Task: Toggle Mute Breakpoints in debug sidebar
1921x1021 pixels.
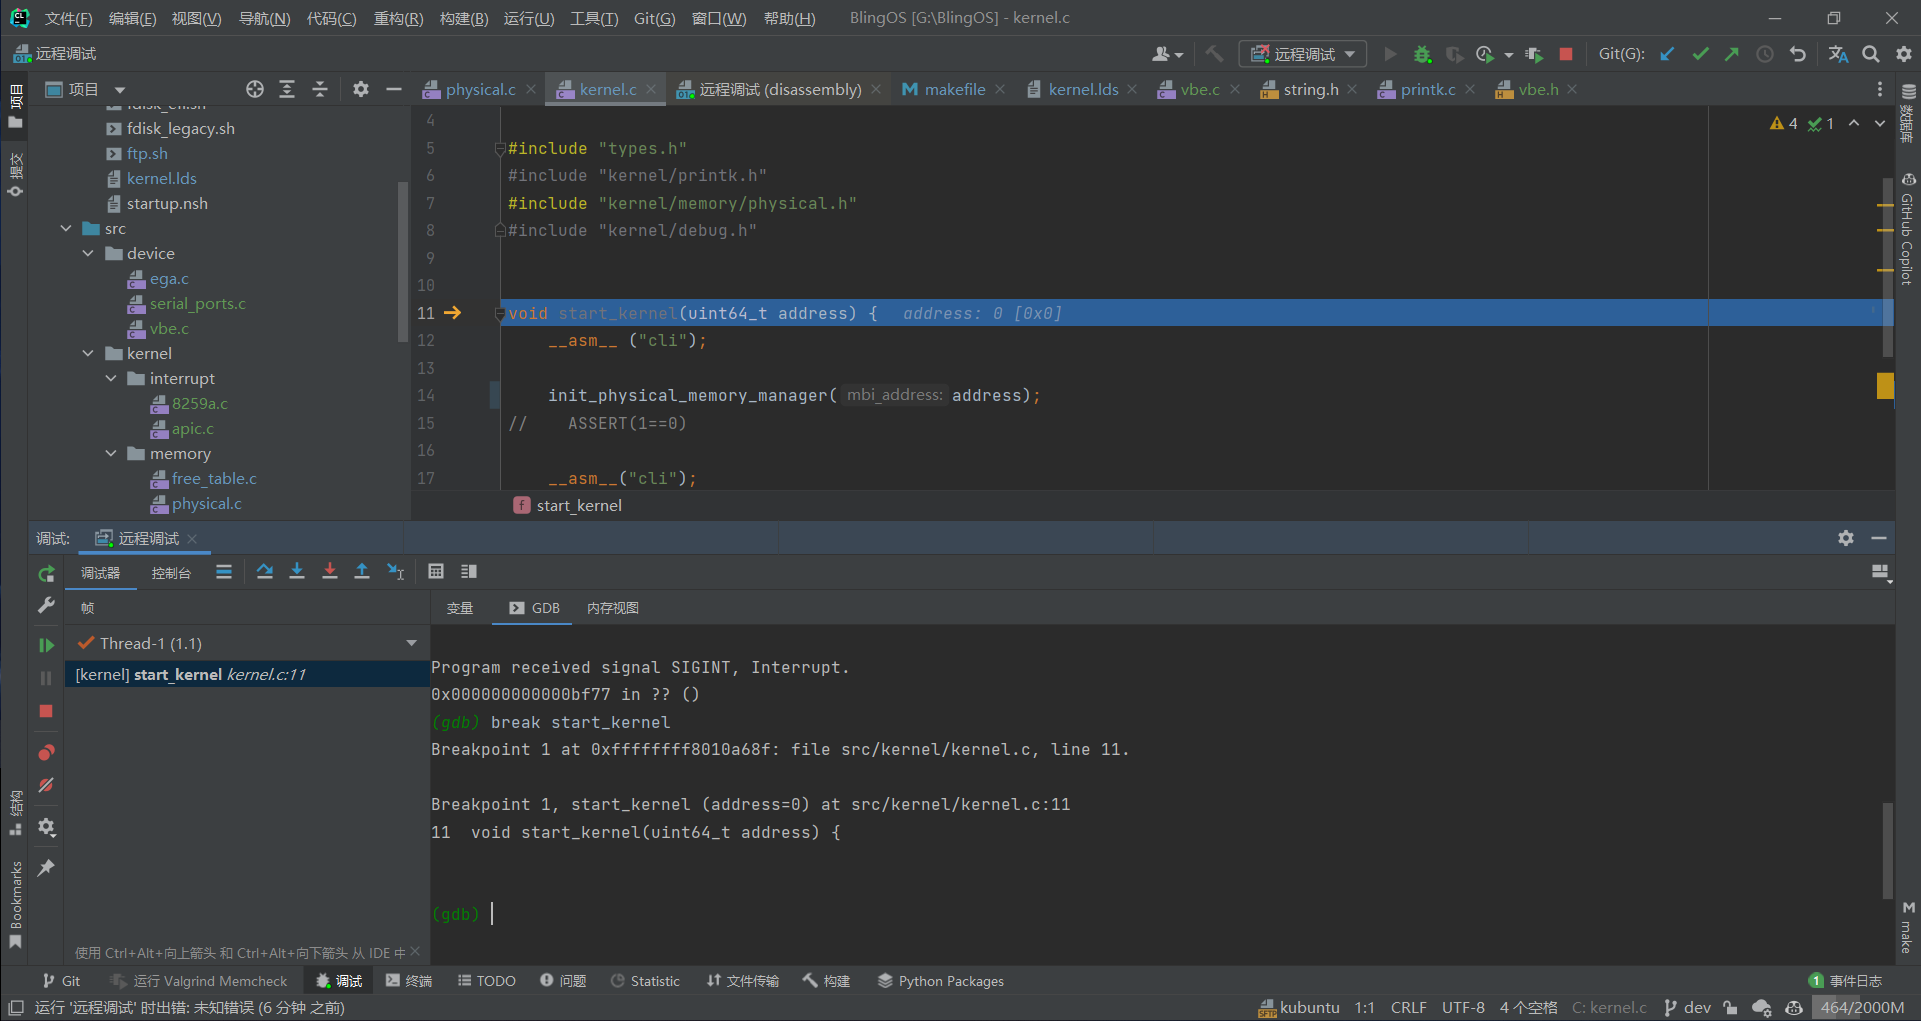Action: click(46, 786)
